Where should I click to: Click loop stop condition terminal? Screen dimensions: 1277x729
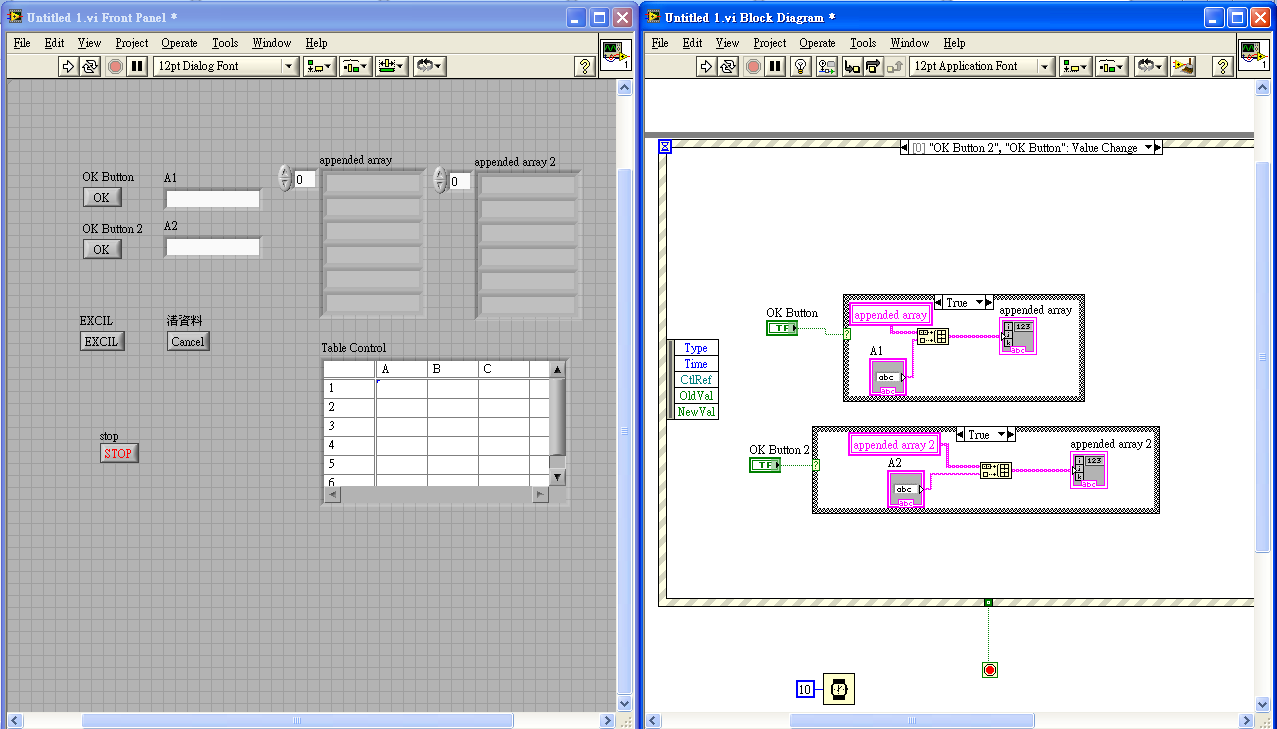(990, 670)
